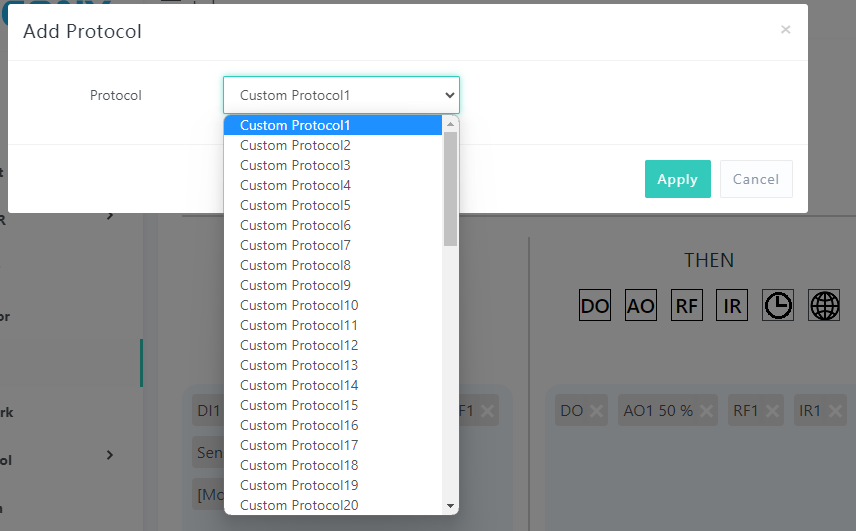The height and width of the screenshot is (531, 856).
Task: Select the RF action icon
Action: pyautogui.click(x=686, y=306)
